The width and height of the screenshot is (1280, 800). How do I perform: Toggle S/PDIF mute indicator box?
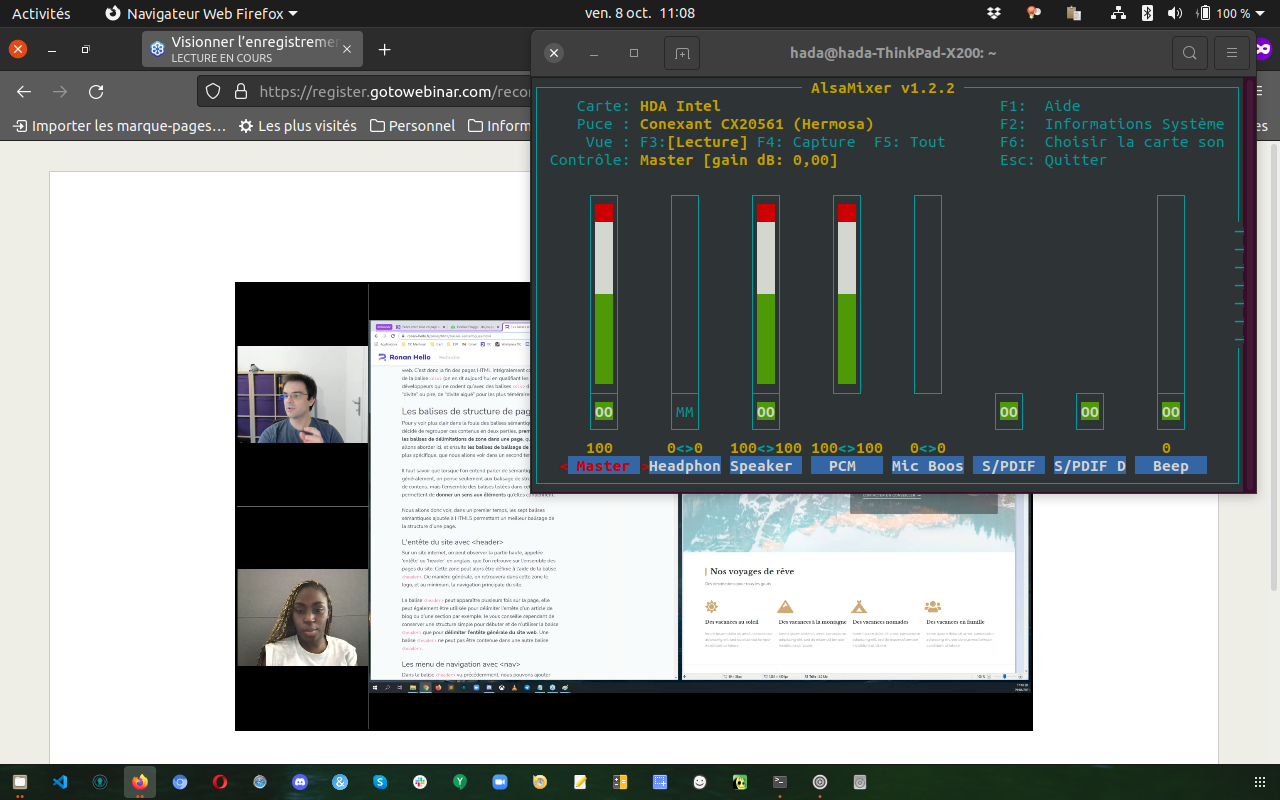(x=1008, y=412)
